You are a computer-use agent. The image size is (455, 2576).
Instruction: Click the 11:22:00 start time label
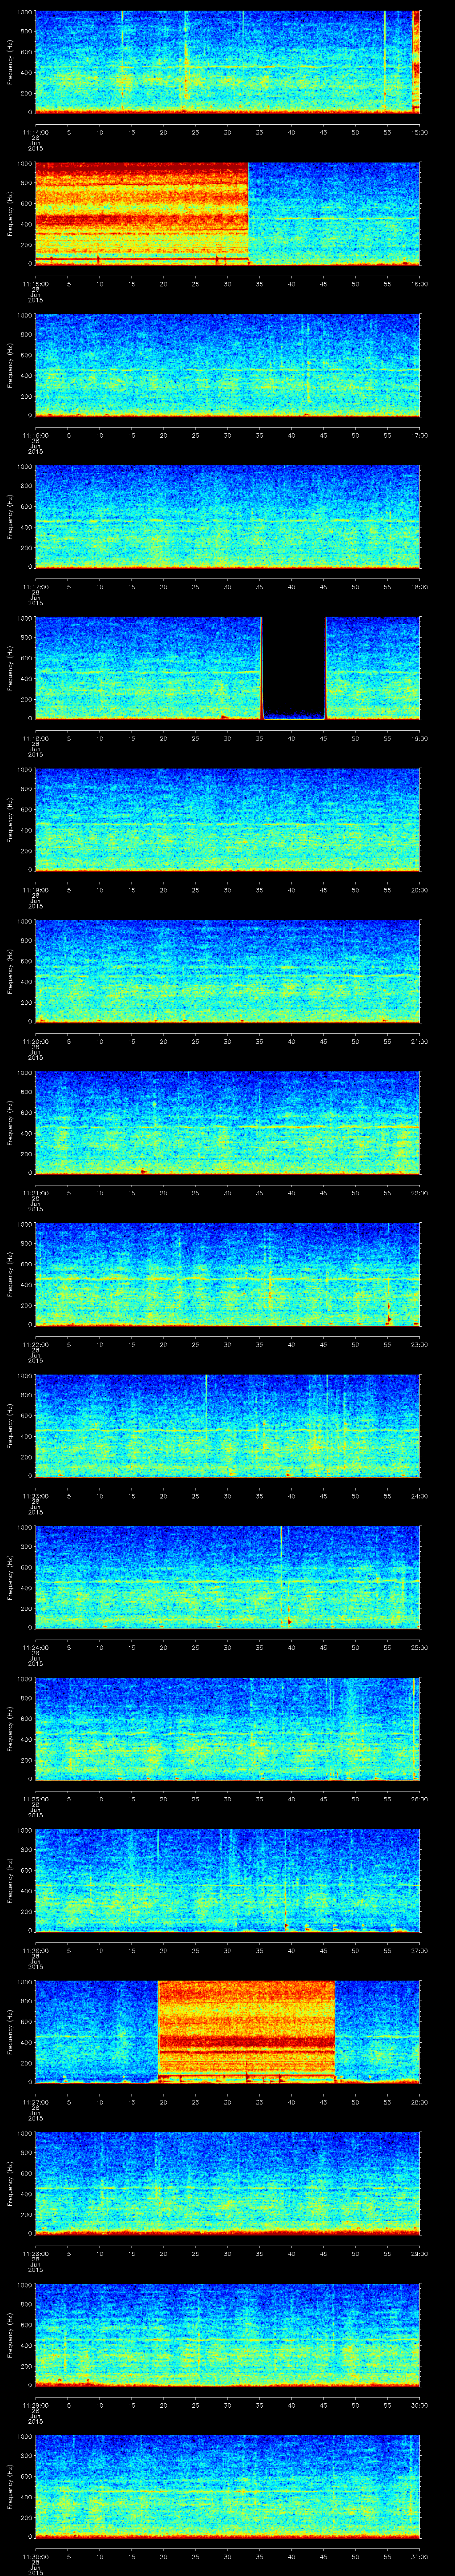[35, 1344]
